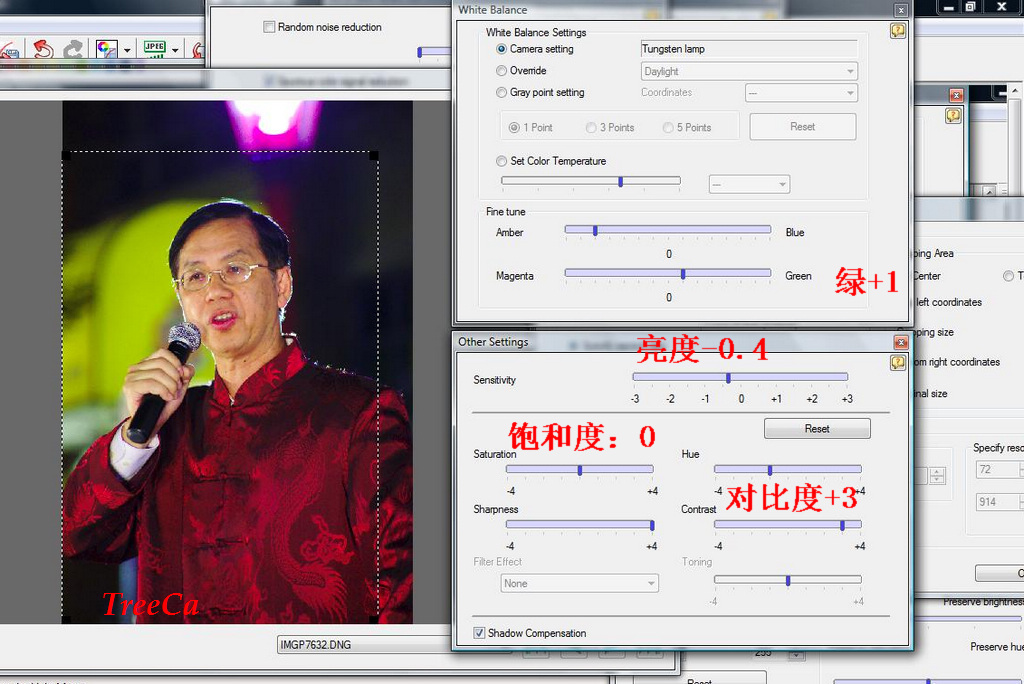
Task: Click the redo arrow toolbar icon
Action: (73, 49)
